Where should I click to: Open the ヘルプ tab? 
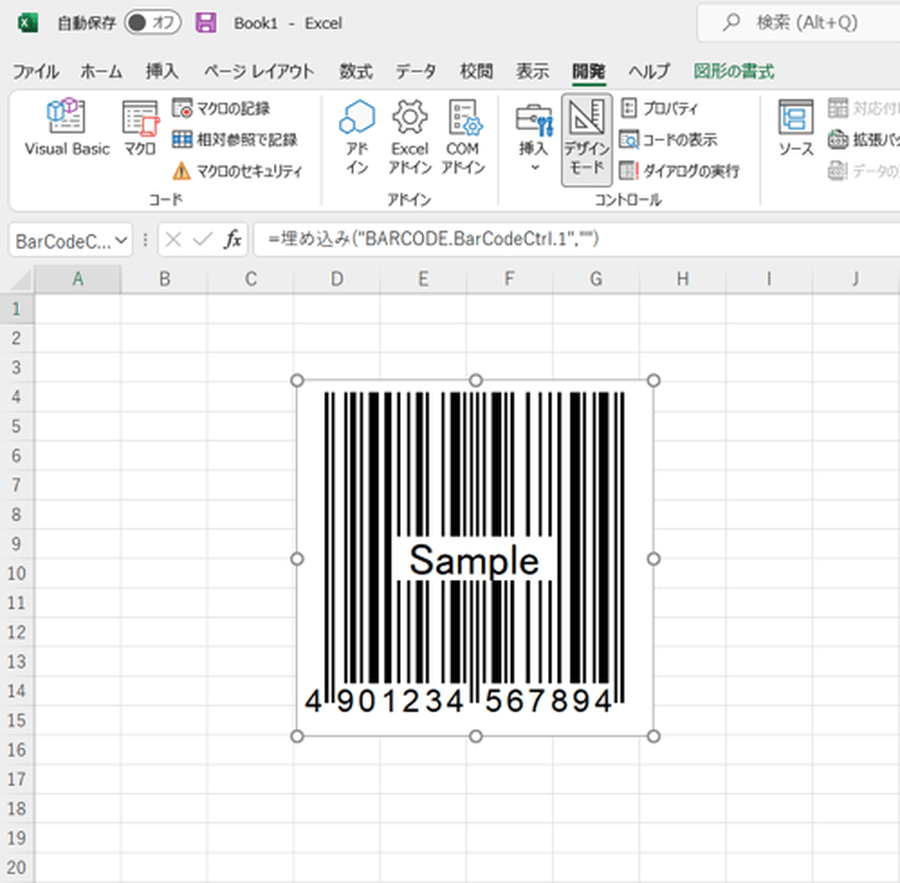pyautogui.click(x=649, y=72)
